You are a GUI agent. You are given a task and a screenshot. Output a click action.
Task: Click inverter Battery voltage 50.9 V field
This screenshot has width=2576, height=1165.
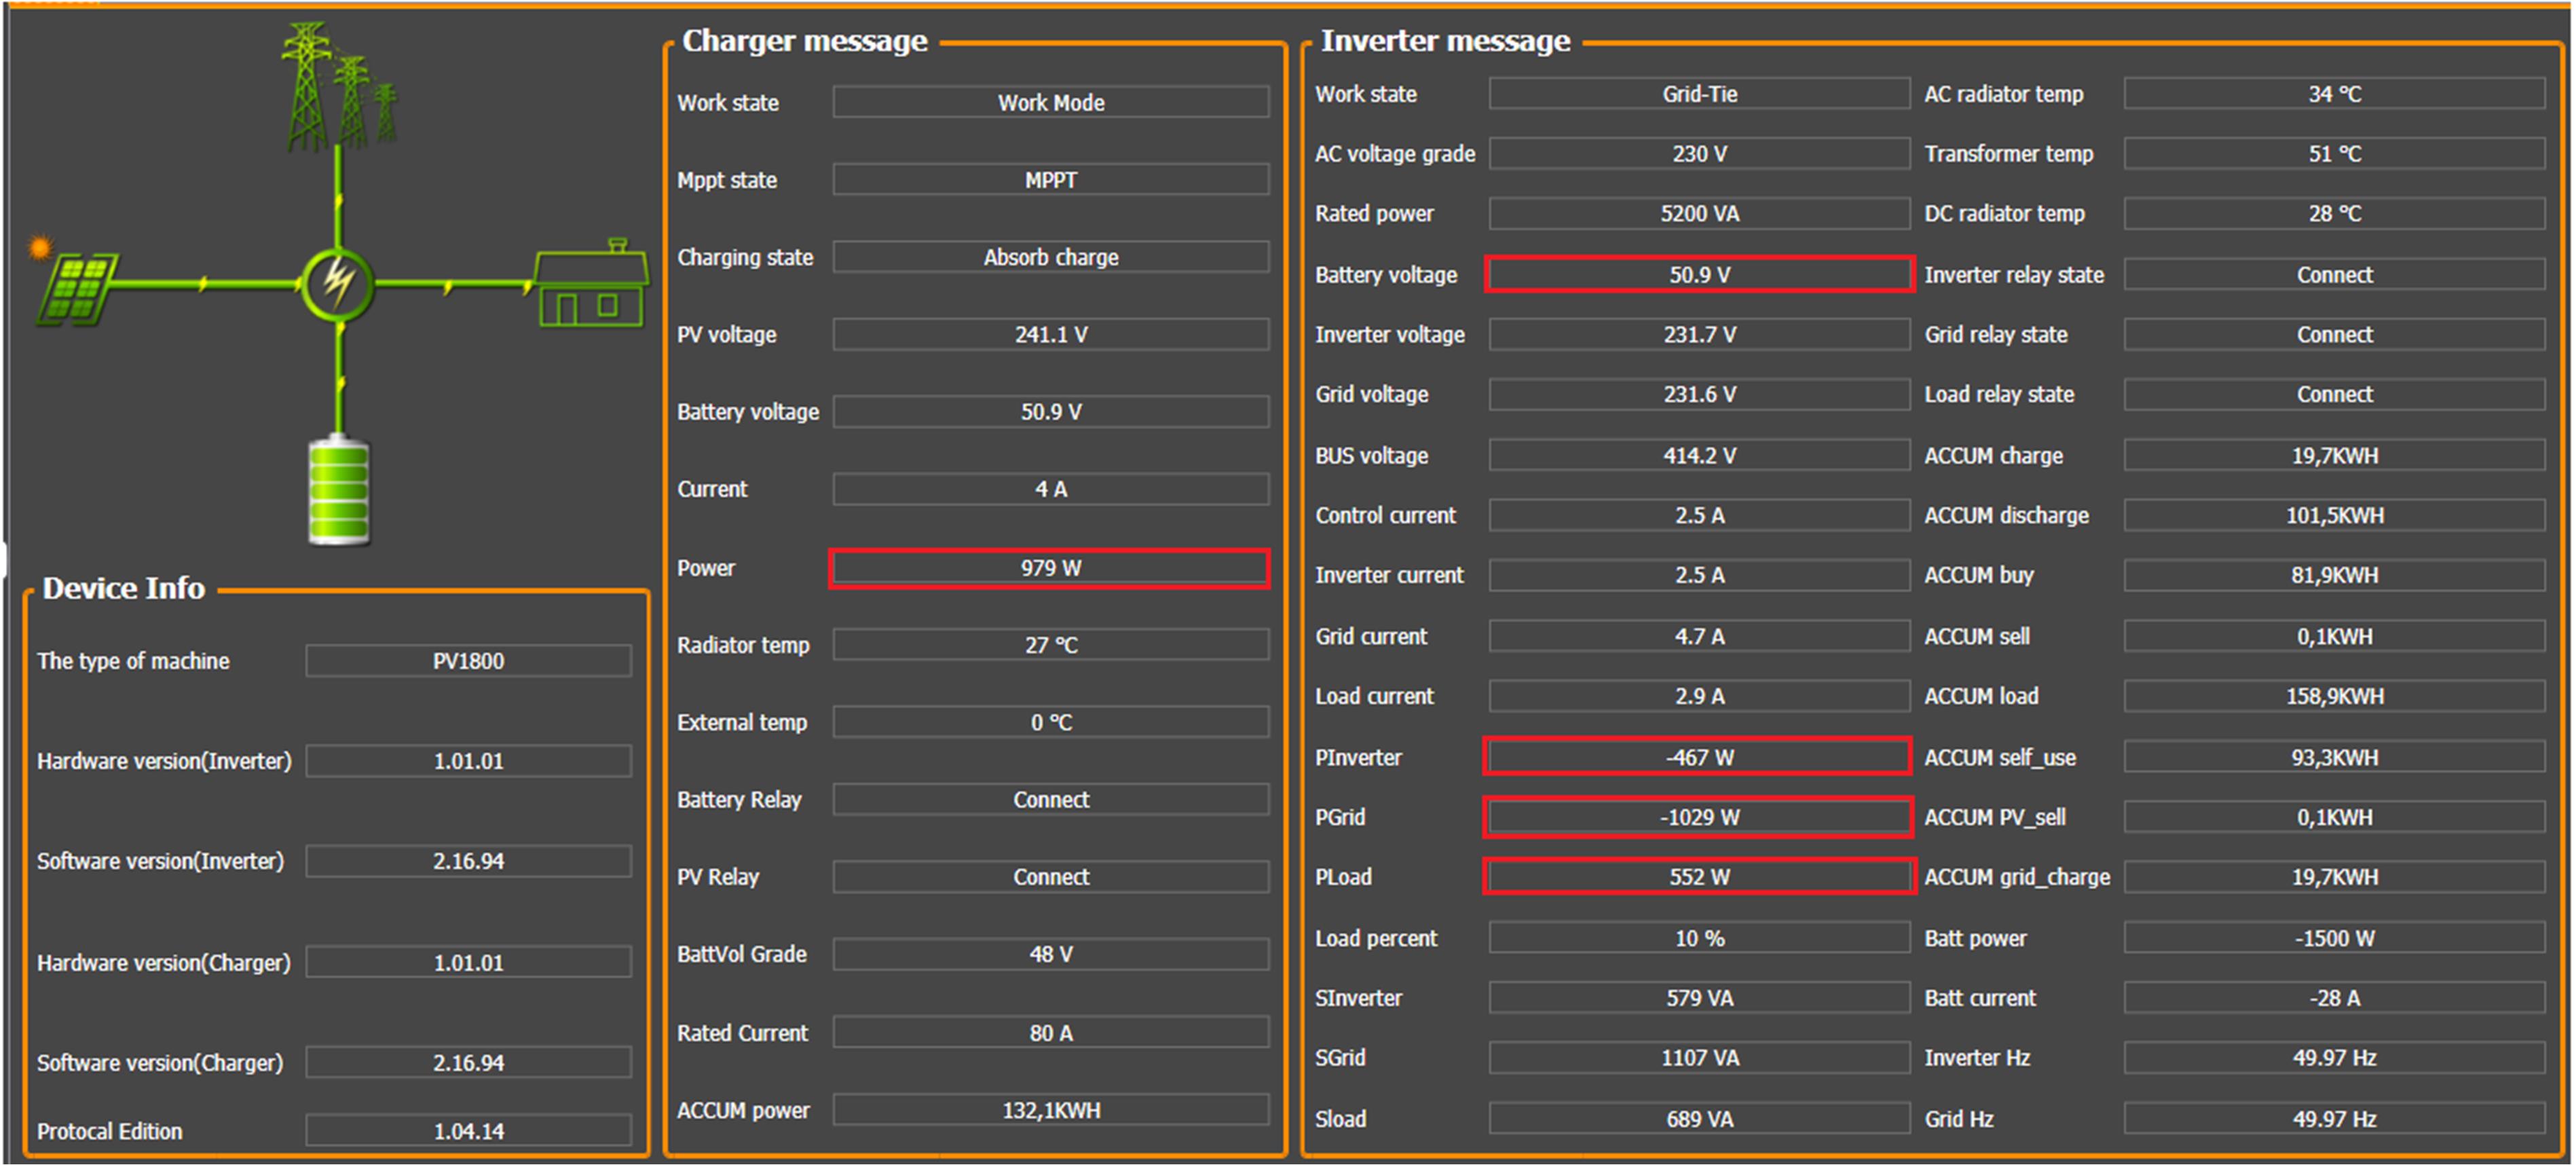[1698, 274]
